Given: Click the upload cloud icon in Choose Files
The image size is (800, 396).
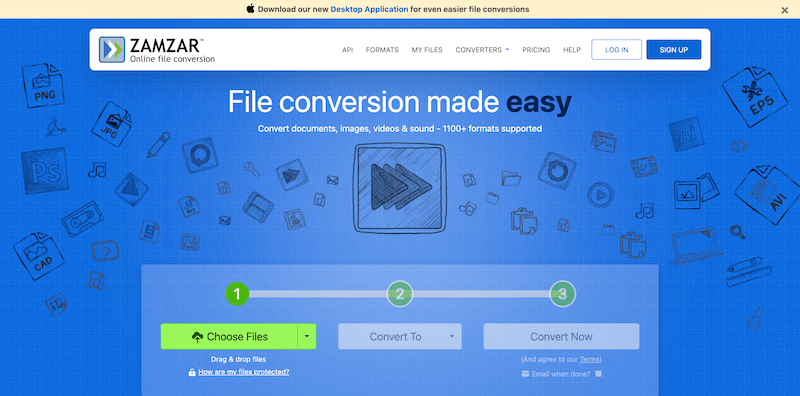Looking at the screenshot, I should [x=197, y=337].
